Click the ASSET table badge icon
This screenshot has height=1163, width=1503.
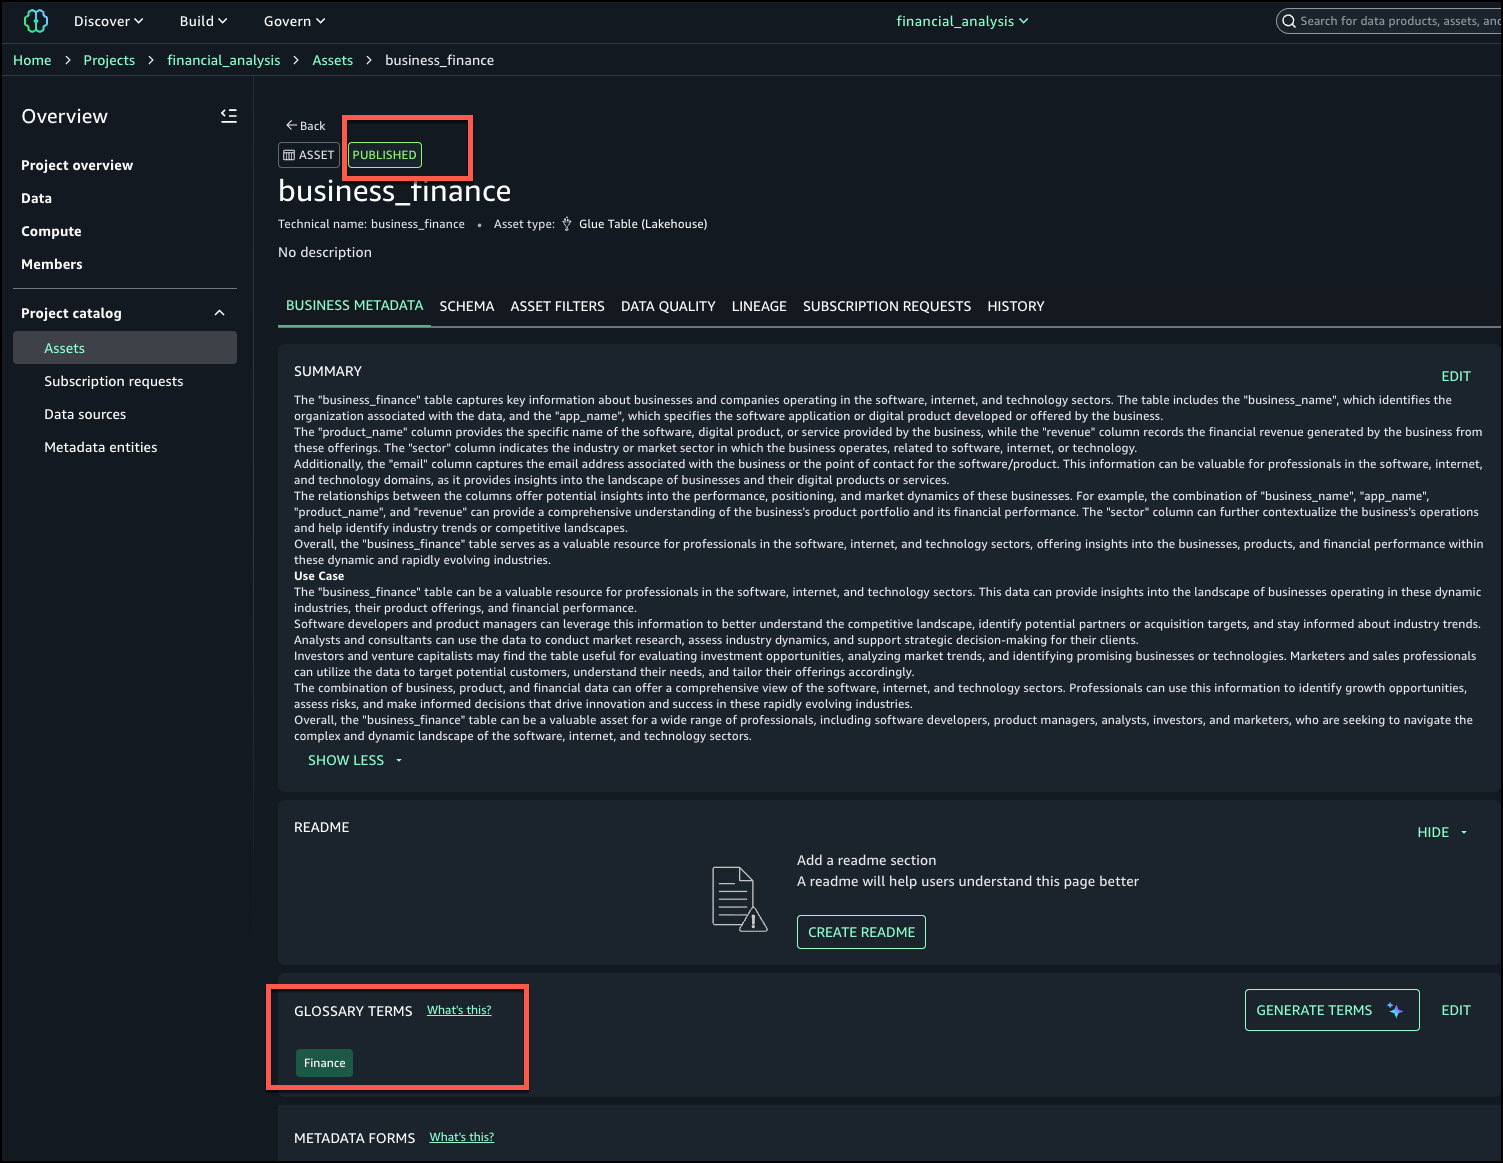289,155
